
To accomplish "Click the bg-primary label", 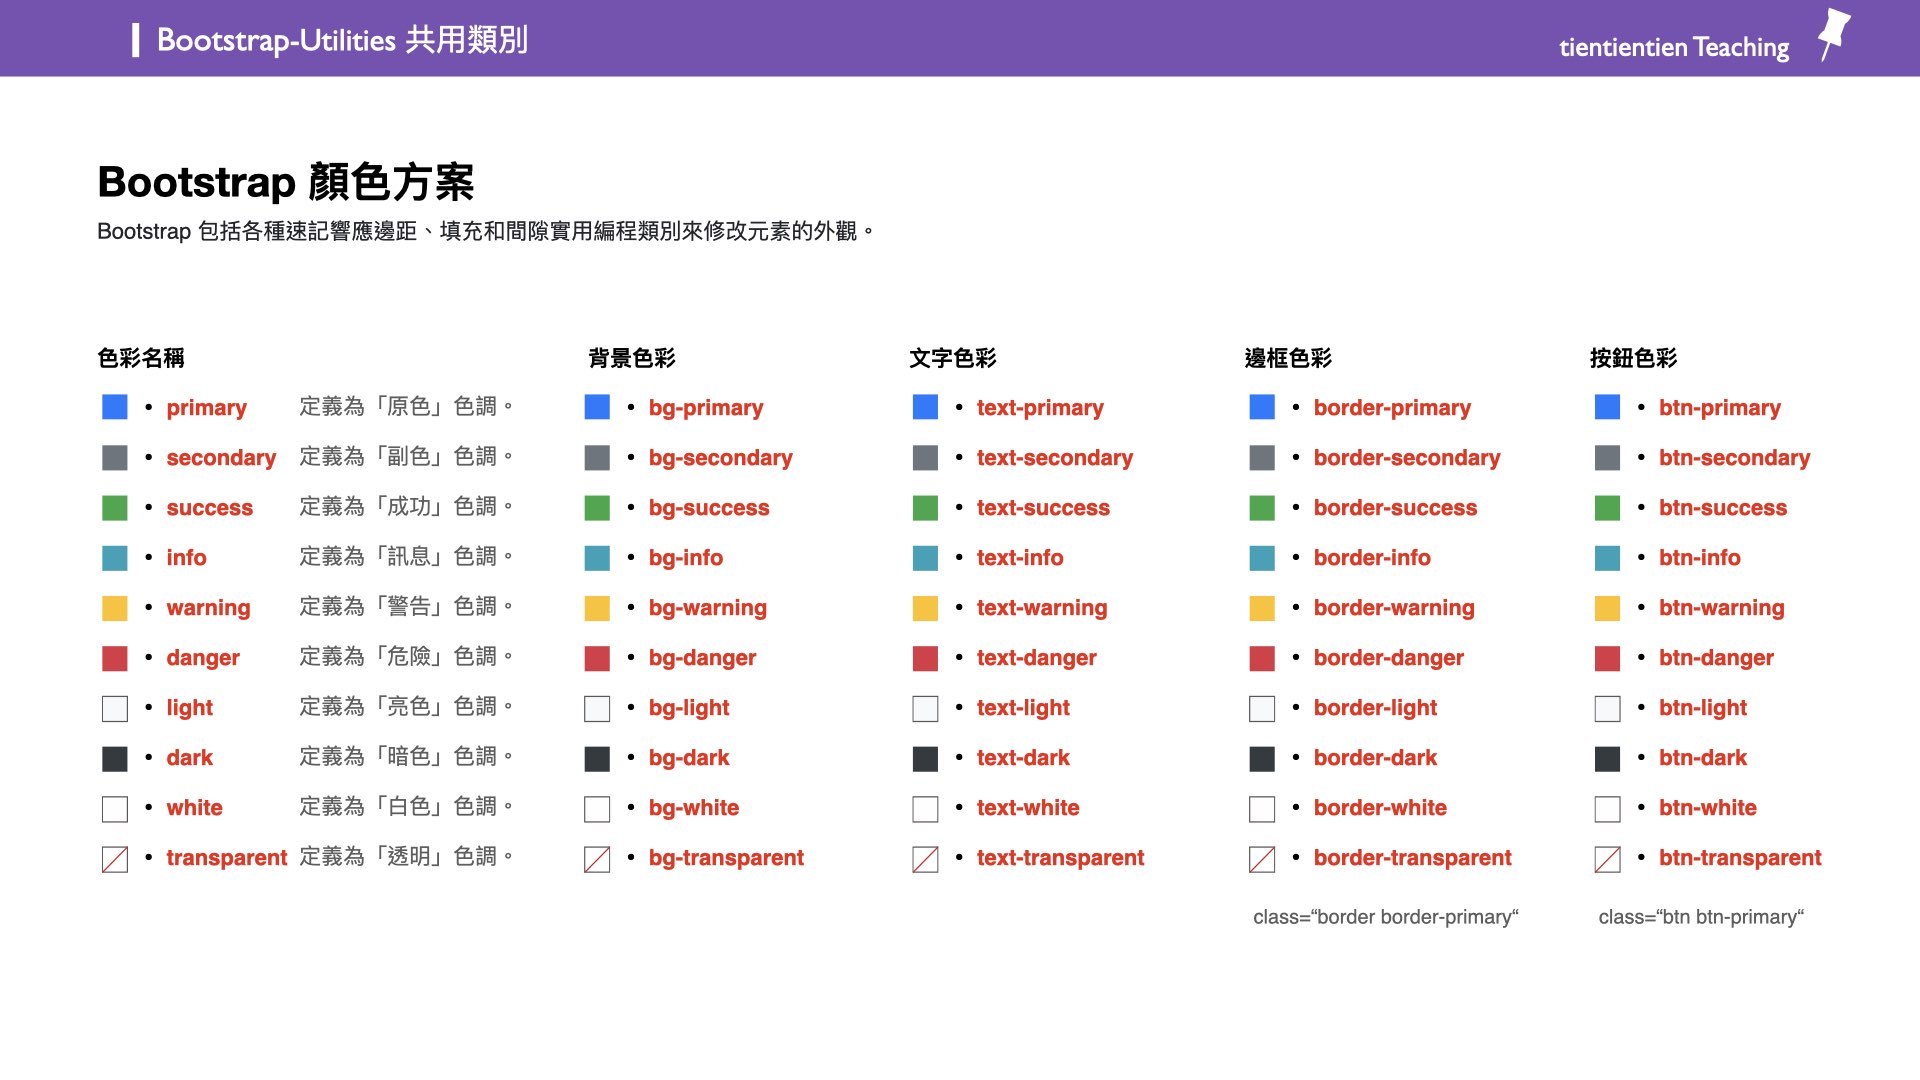I will coord(705,407).
